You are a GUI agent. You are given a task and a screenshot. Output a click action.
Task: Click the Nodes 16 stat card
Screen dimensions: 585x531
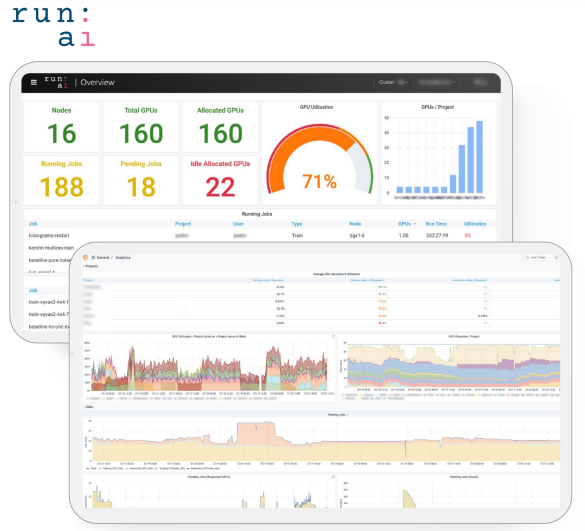[62, 127]
